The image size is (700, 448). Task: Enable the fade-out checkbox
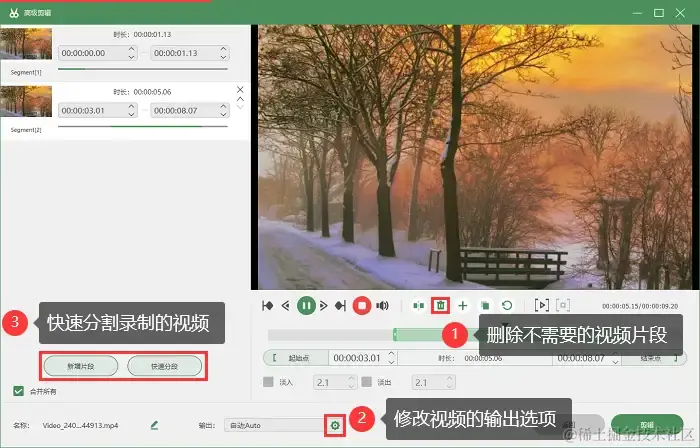tap(367, 382)
